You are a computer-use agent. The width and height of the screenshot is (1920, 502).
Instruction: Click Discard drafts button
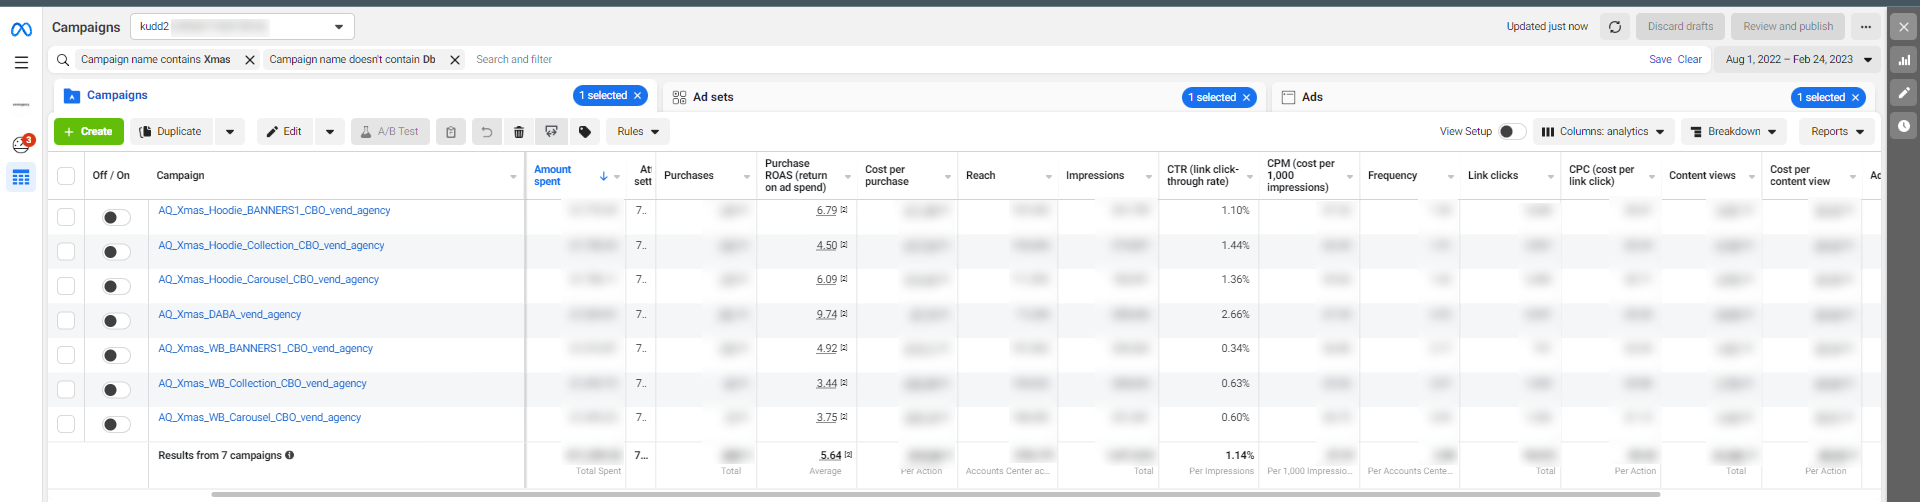pyautogui.click(x=1680, y=27)
